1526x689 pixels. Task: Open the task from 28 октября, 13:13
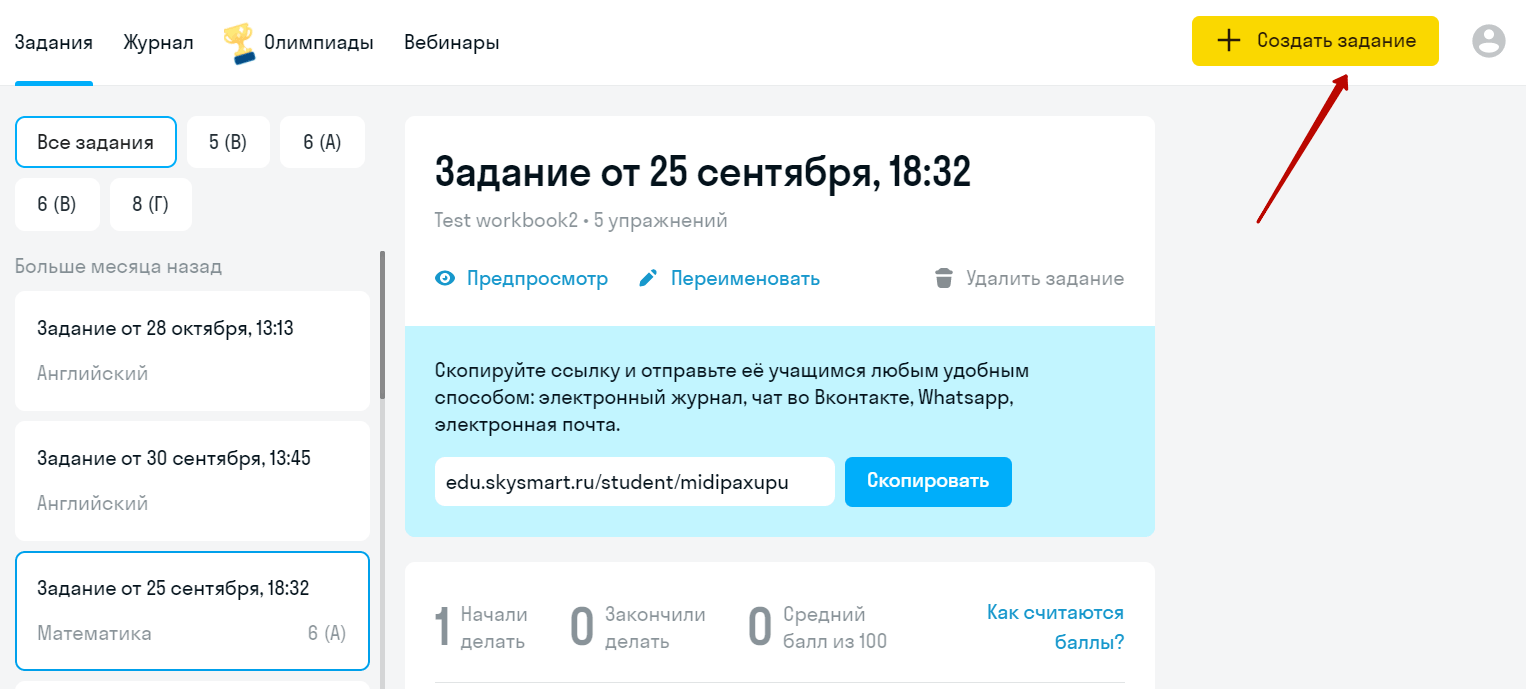coord(192,350)
